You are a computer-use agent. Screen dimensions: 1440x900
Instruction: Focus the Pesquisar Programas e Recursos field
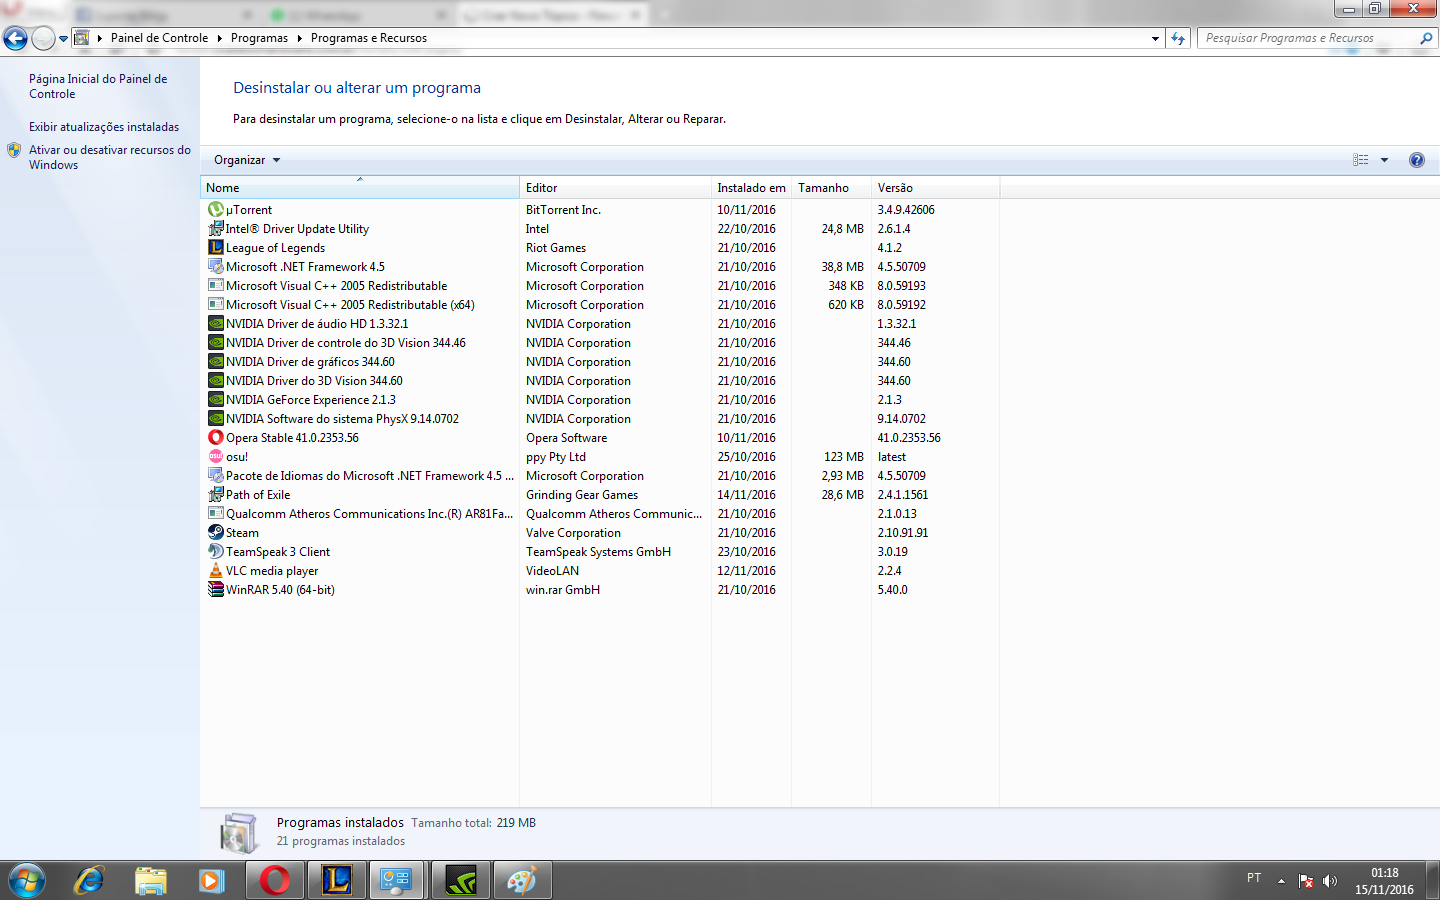coord(1309,38)
